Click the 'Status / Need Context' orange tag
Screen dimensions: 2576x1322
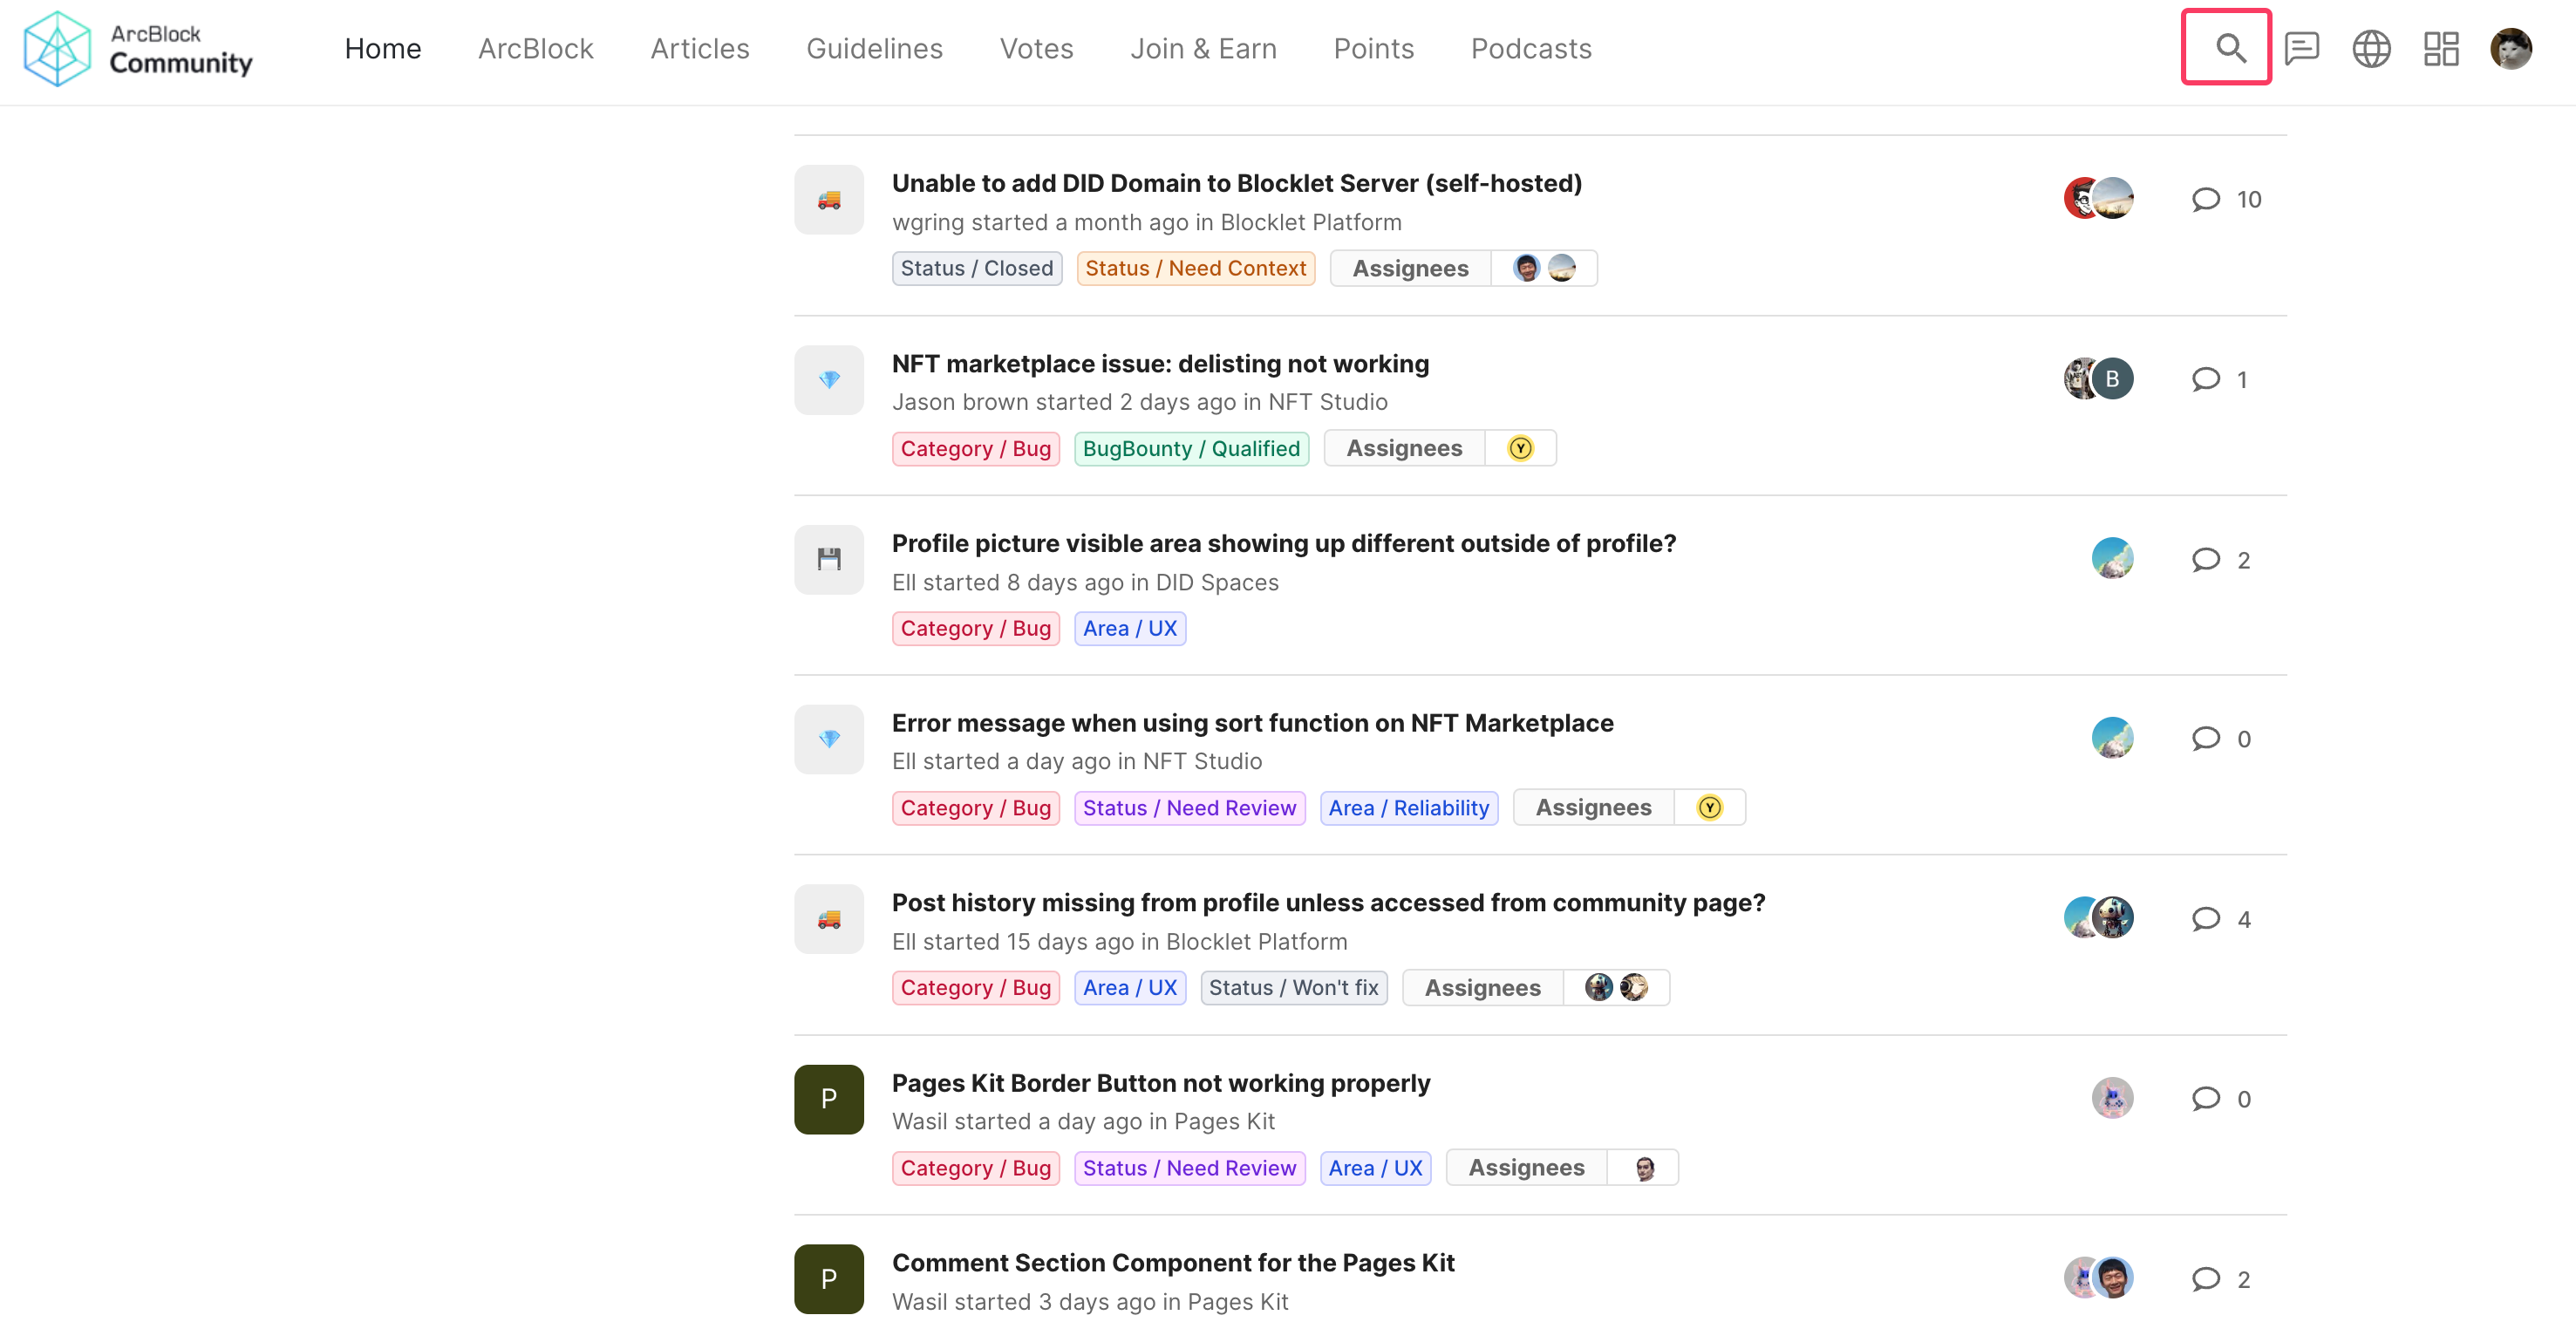[1195, 268]
